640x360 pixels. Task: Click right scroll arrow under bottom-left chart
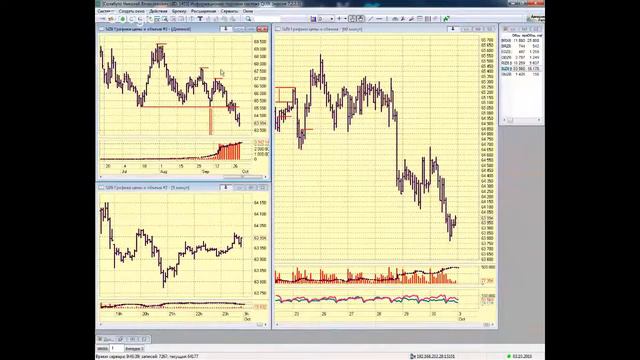click(x=266, y=325)
